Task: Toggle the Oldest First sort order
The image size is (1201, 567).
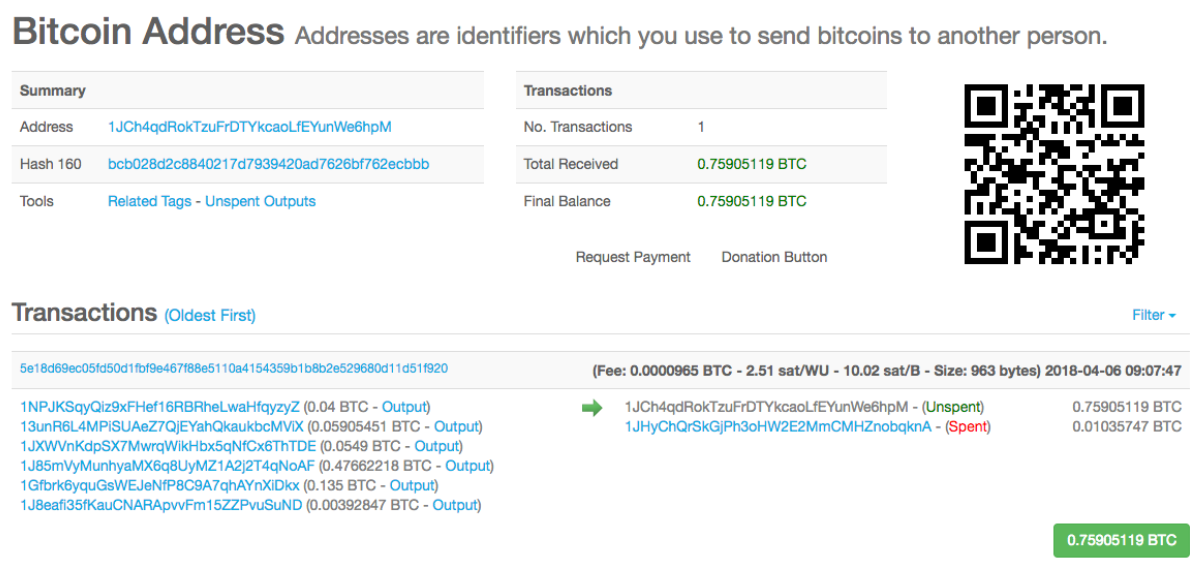Action: click(210, 316)
